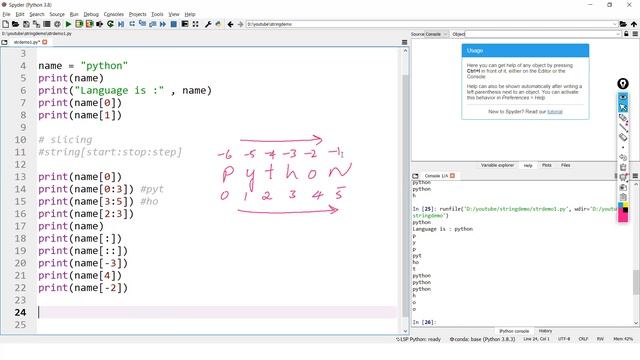This screenshot has width=640, height=360.
Task: Run cell and advance to next
Action: [x=89, y=24]
